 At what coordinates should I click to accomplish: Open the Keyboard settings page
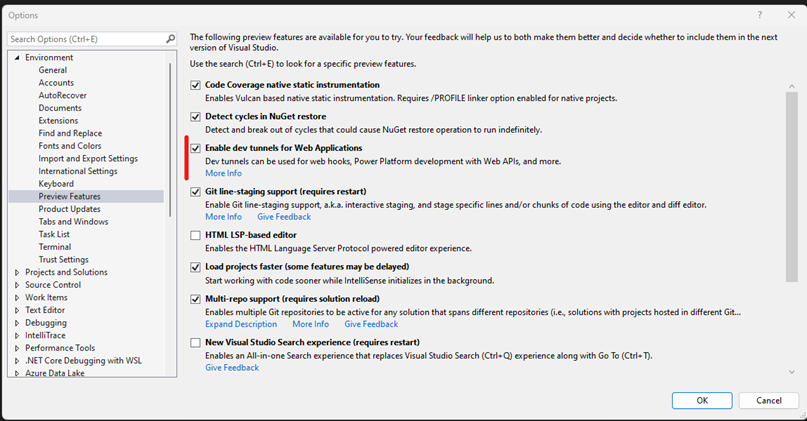tap(56, 184)
